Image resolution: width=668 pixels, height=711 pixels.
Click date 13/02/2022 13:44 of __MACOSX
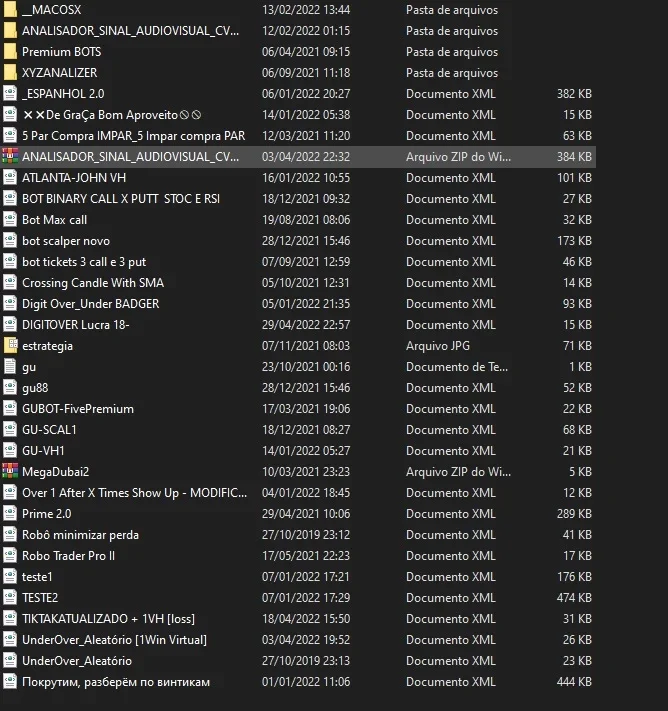pyautogui.click(x=306, y=10)
